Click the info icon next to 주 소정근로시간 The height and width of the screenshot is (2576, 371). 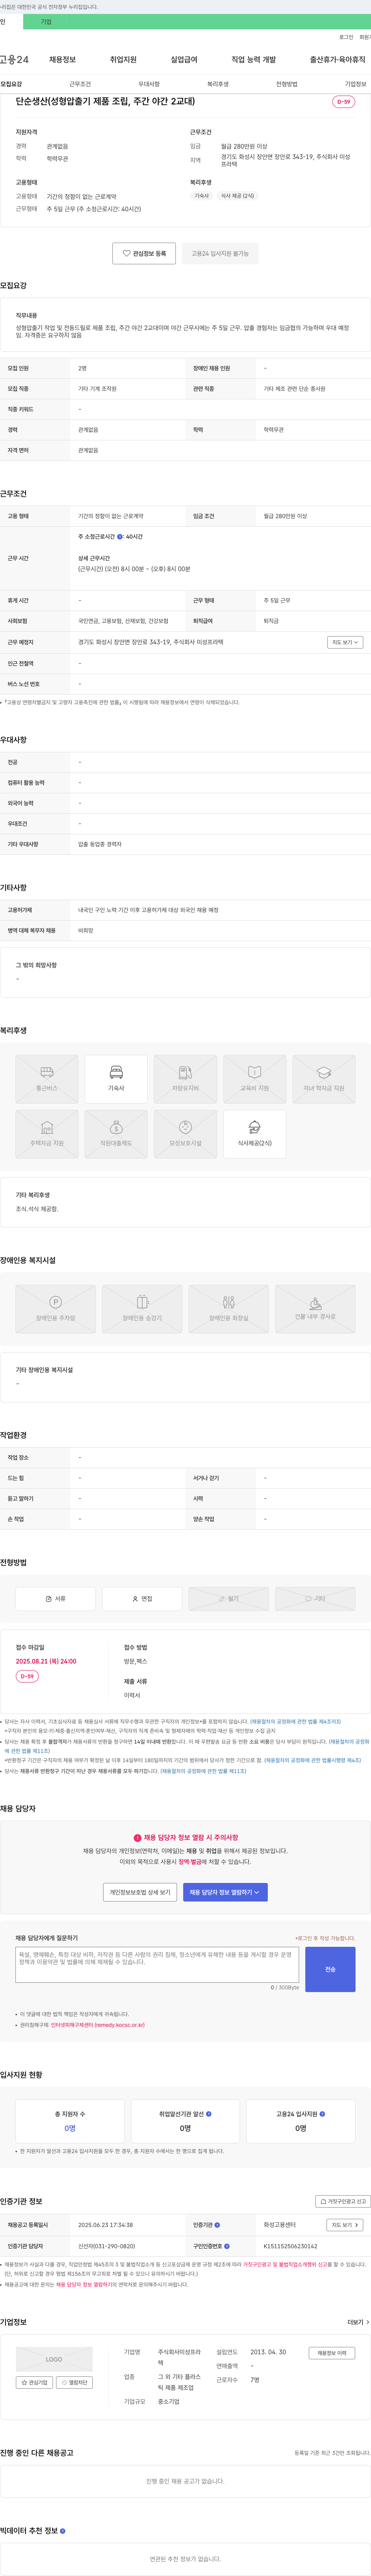(120, 537)
